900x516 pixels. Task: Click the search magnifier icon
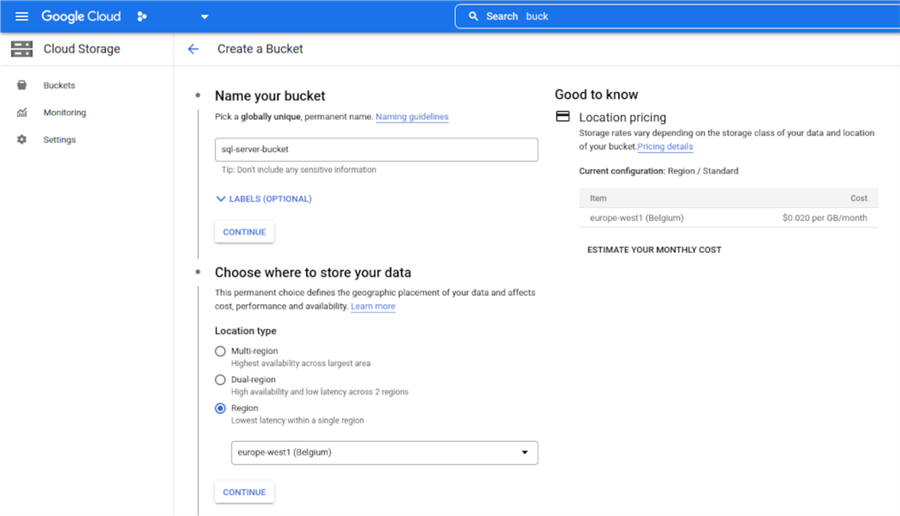(x=473, y=16)
